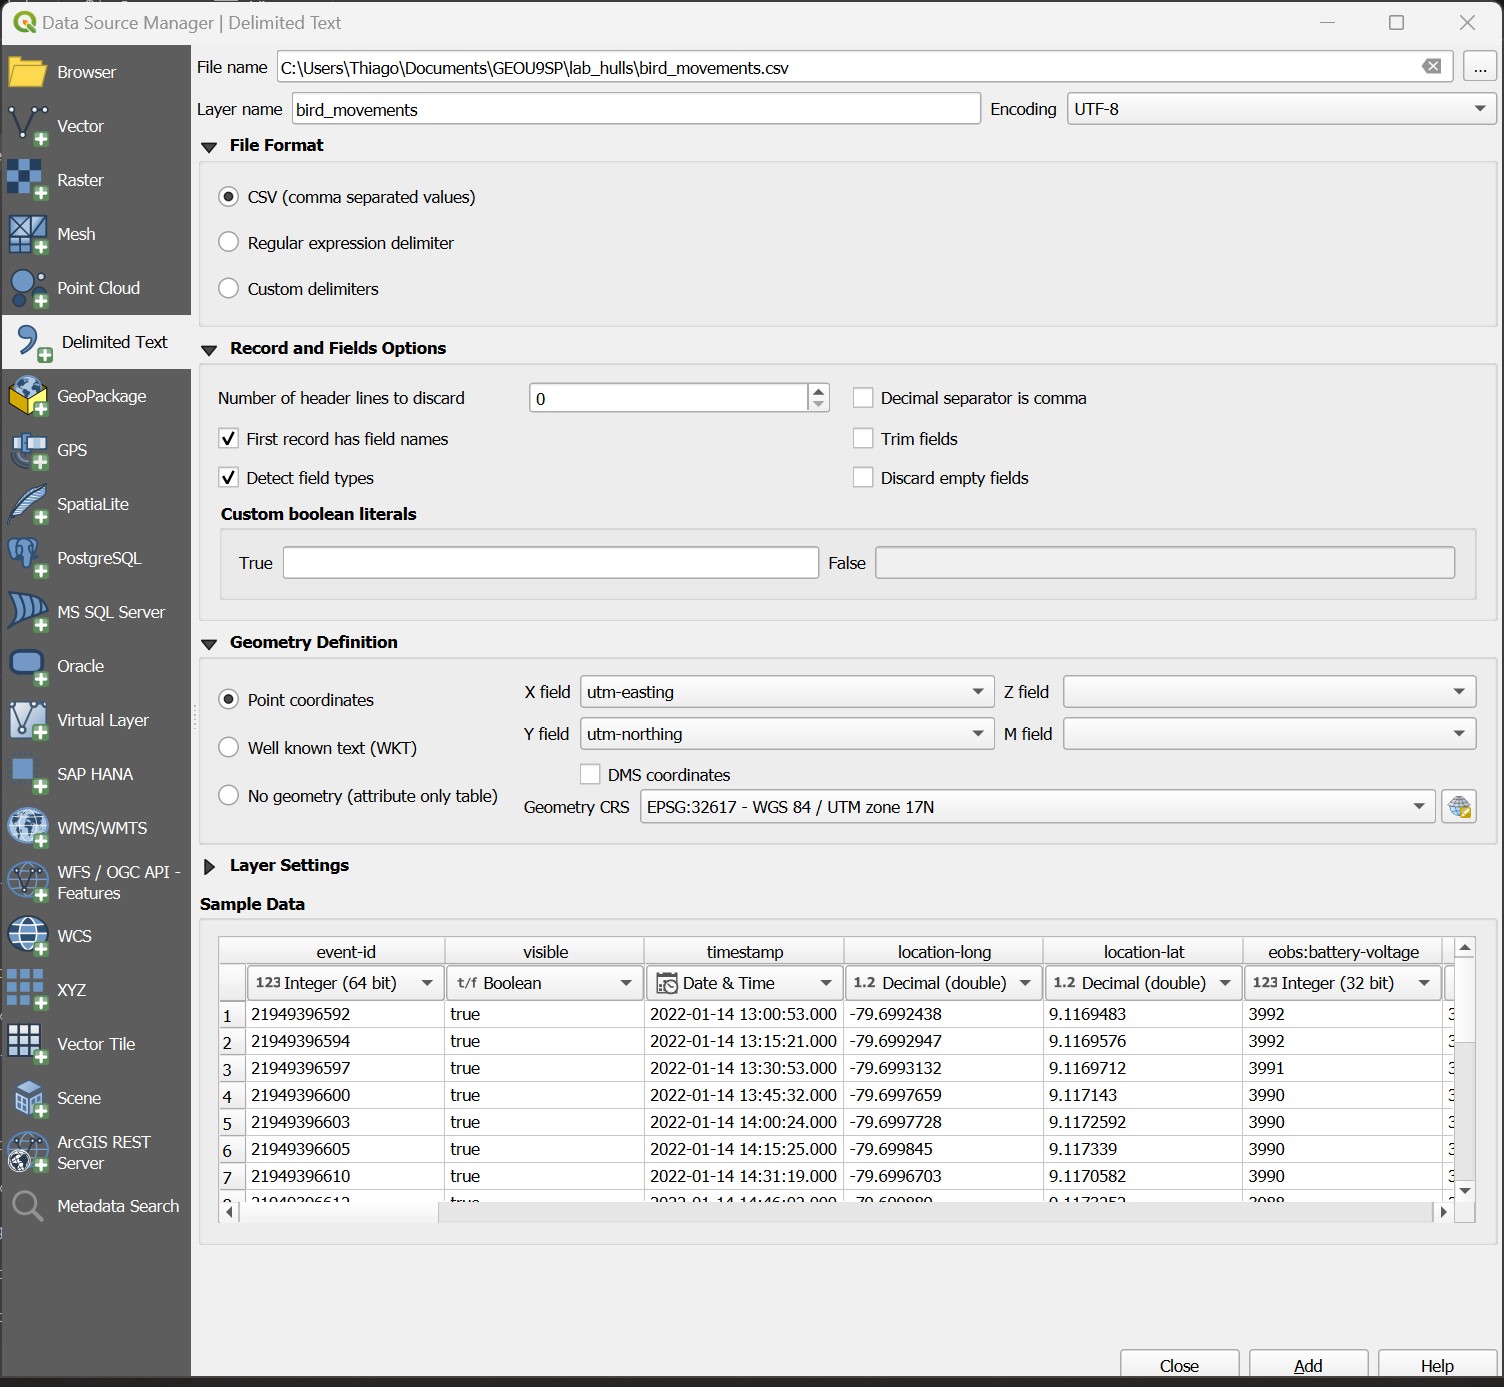Open the ArcGIS REST Server icon
Viewport: 1504px width, 1387px height.
tap(27, 1152)
